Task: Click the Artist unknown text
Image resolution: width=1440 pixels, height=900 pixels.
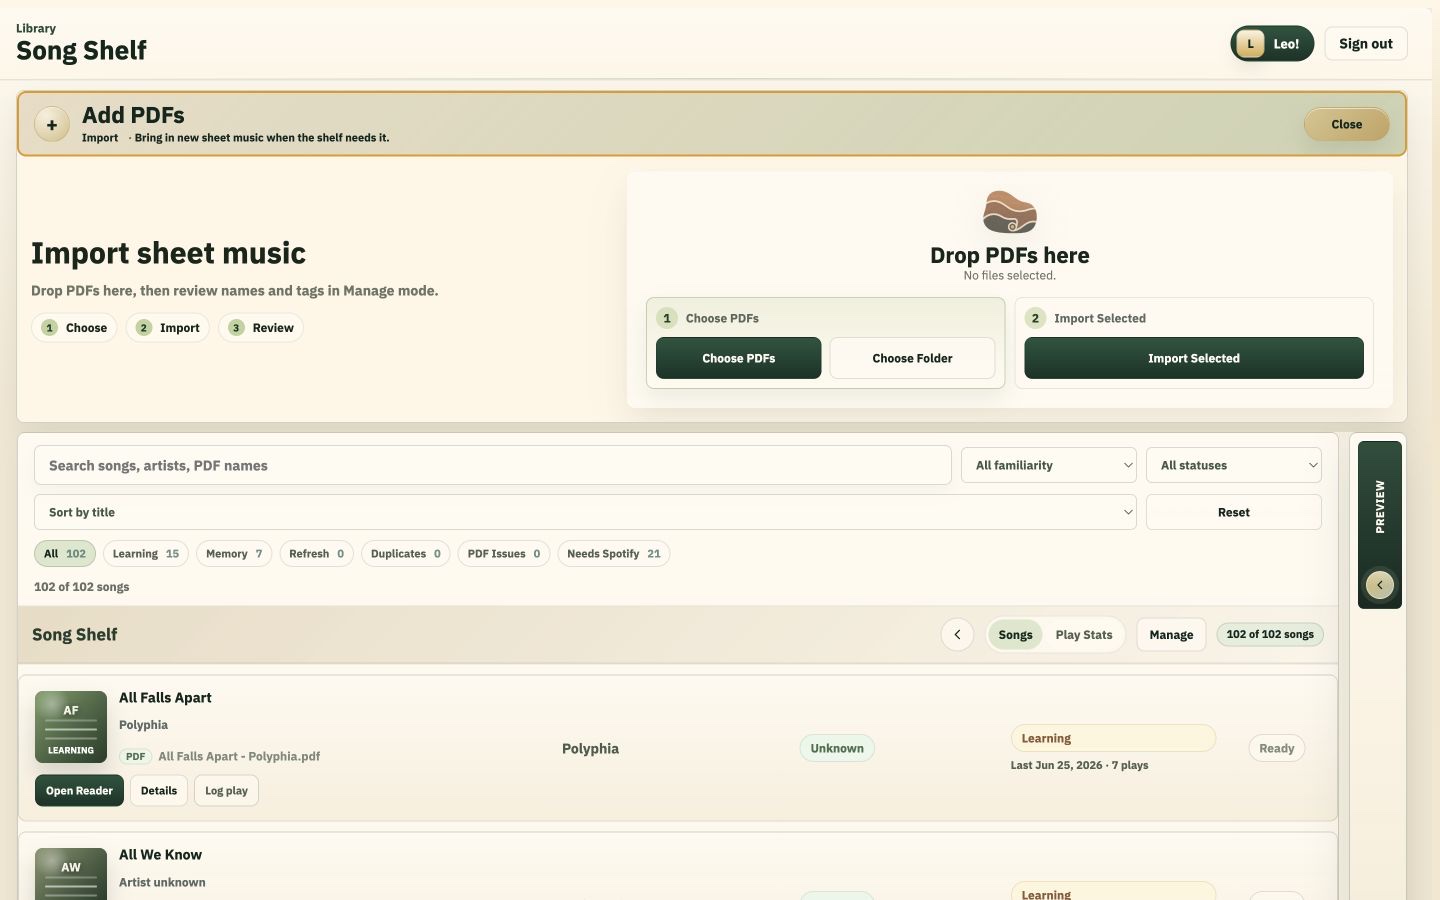Action: pos(162,882)
